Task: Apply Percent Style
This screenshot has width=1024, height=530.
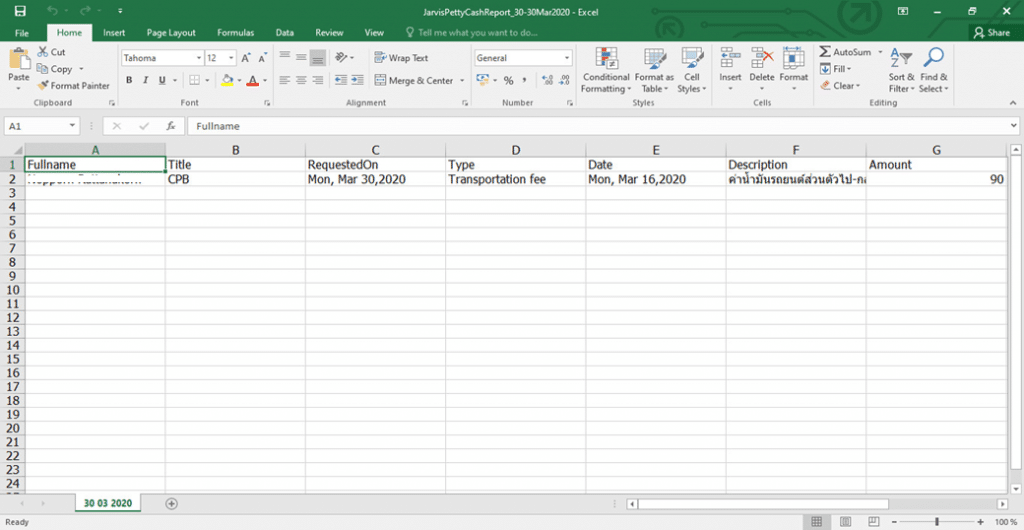Action: pos(508,81)
